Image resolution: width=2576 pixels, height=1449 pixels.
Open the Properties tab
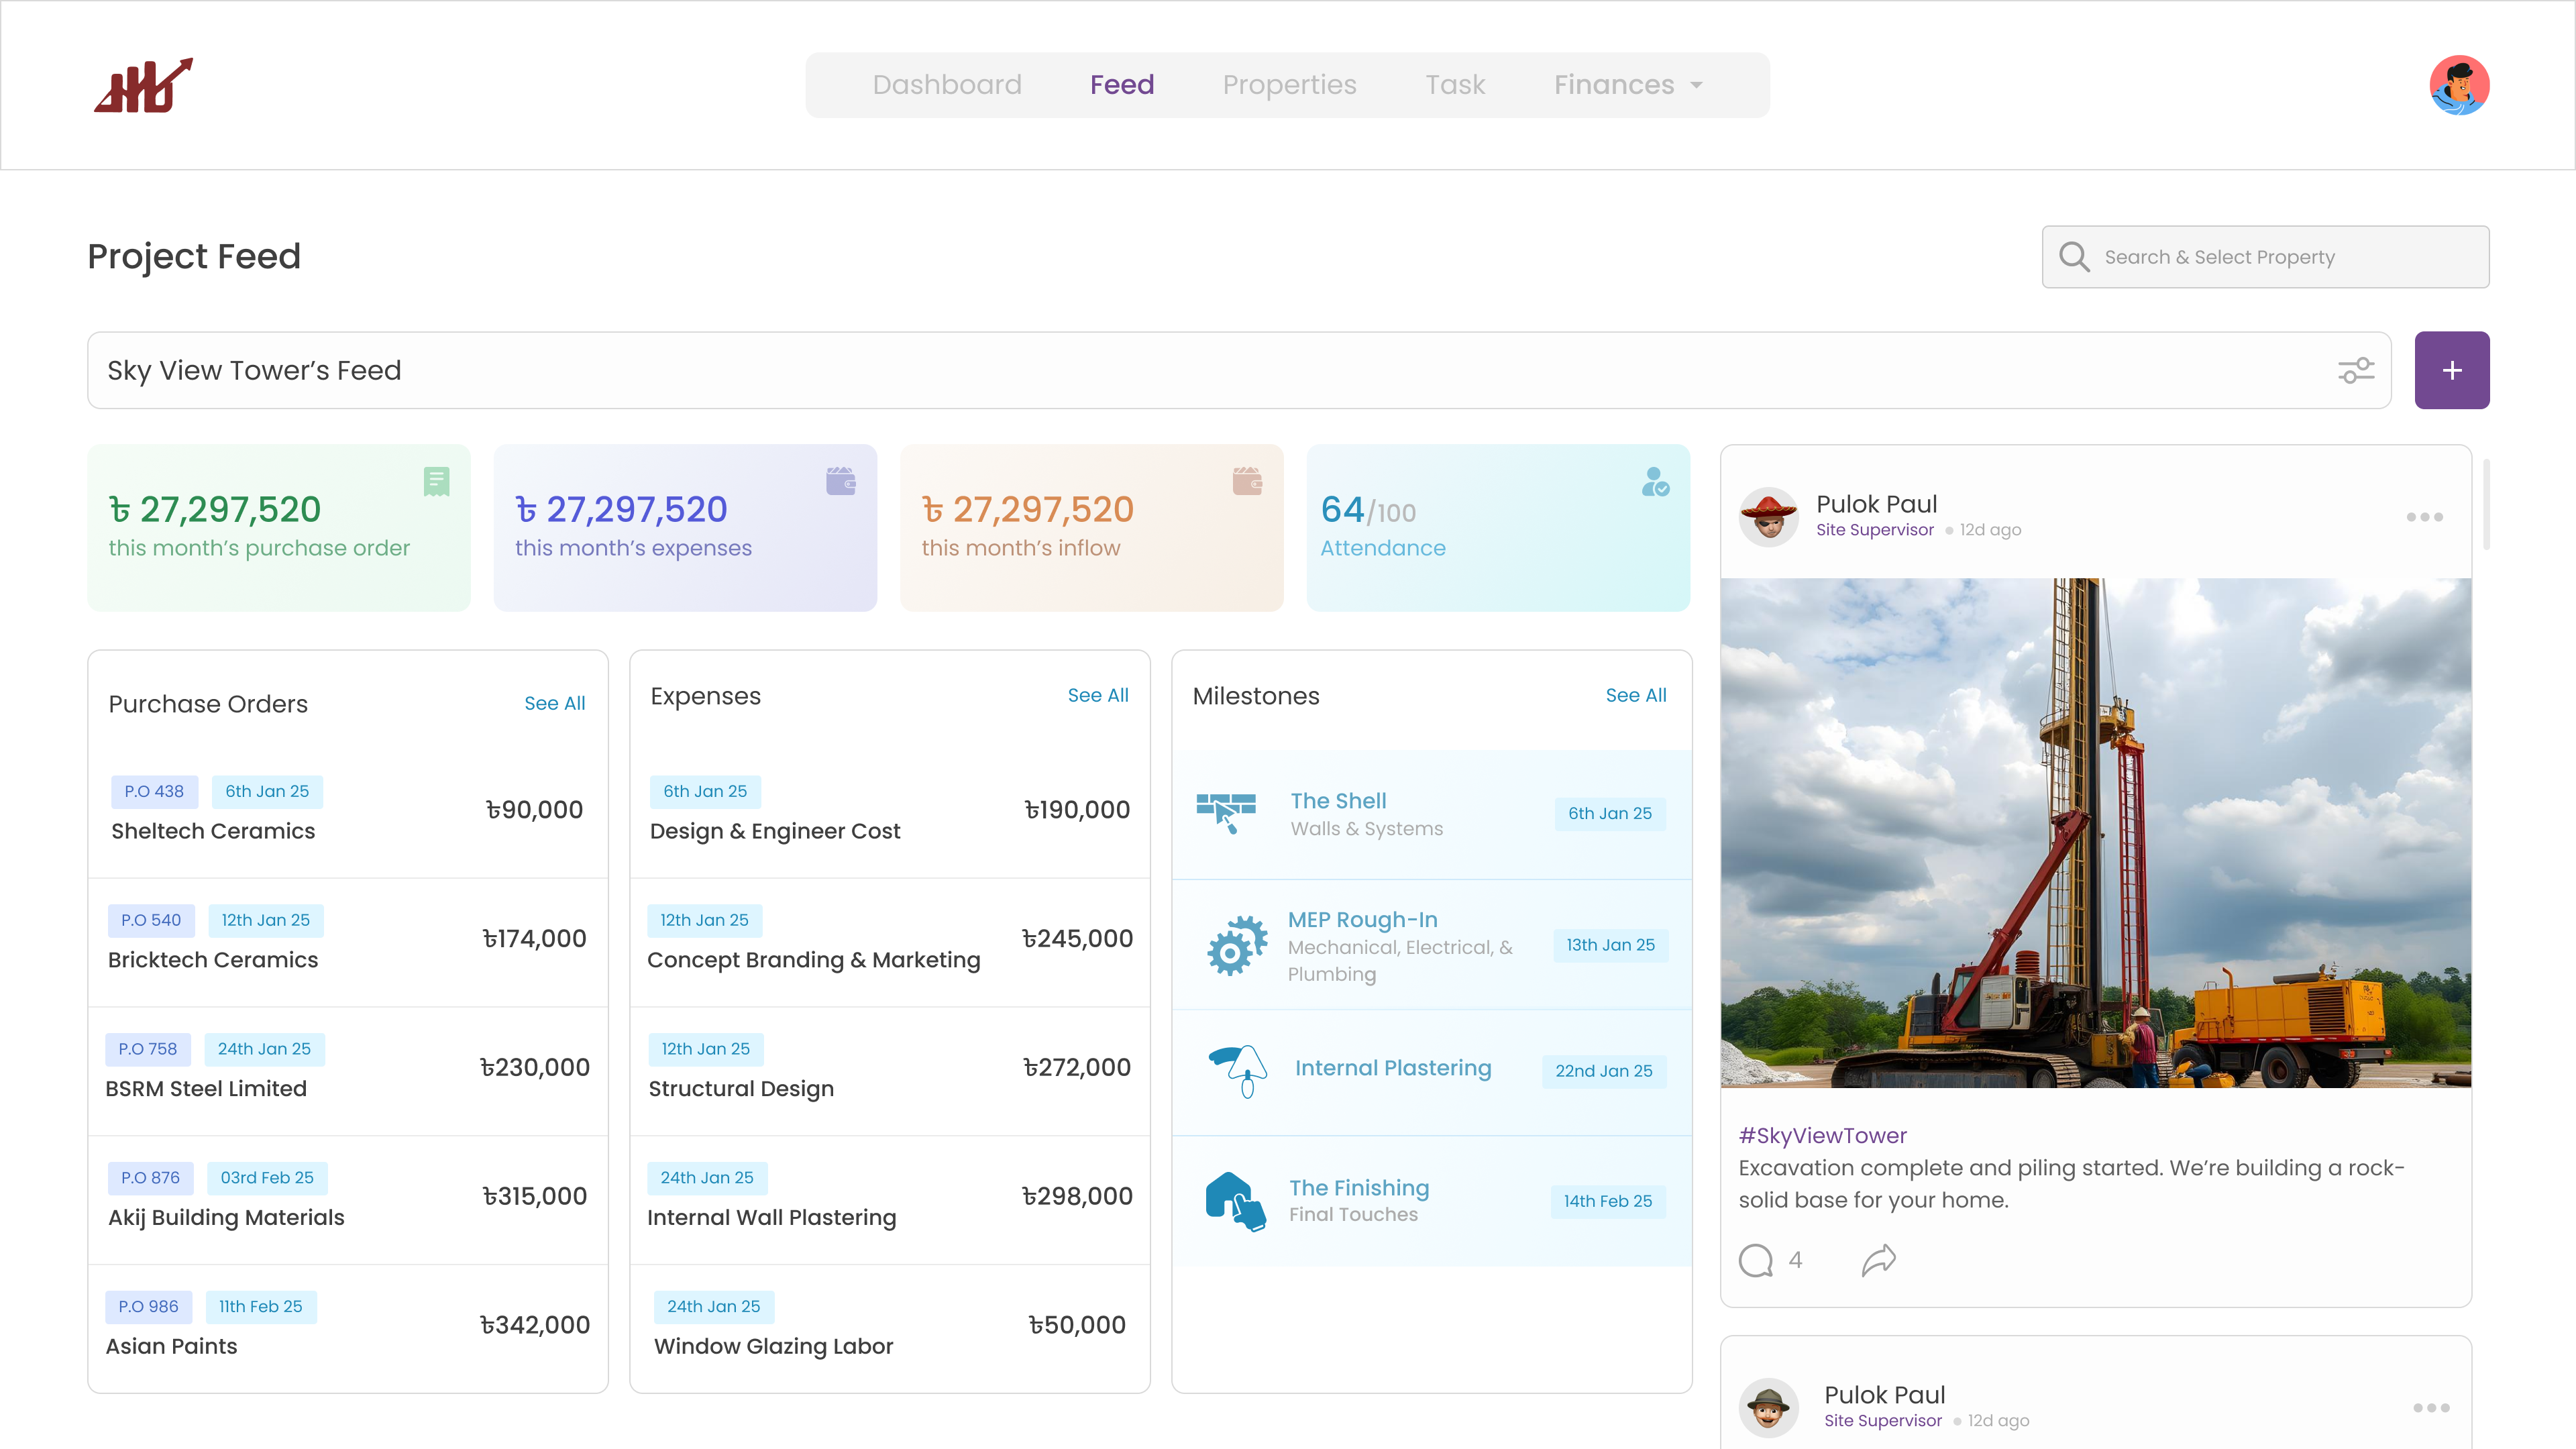tap(1289, 85)
